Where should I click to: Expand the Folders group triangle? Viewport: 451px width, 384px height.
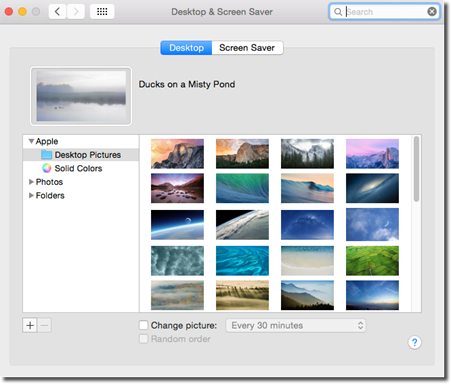31,195
